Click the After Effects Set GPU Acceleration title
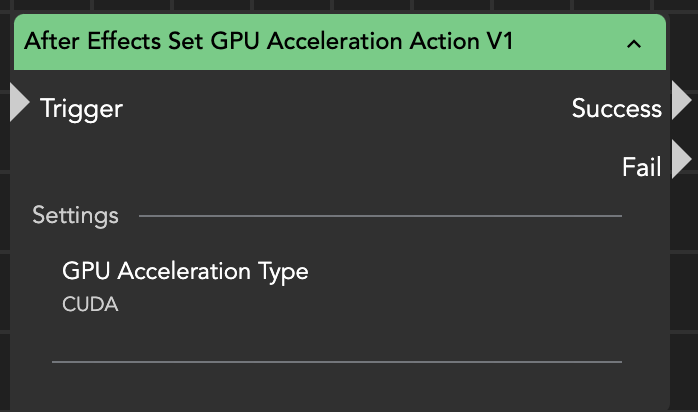This screenshot has height=412, width=698. click(x=268, y=42)
